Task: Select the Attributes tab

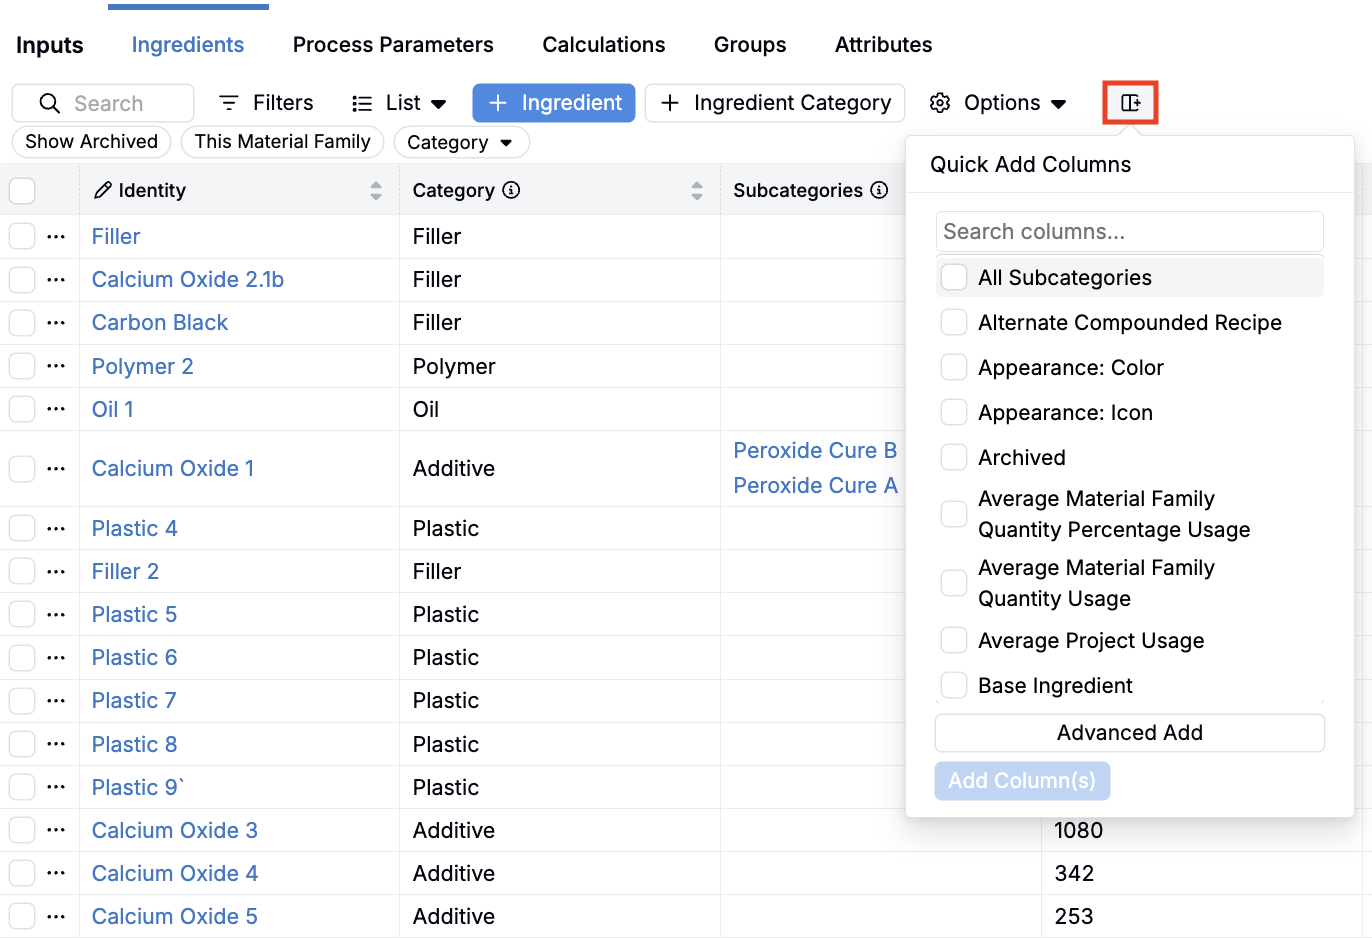Action: point(884,45)
